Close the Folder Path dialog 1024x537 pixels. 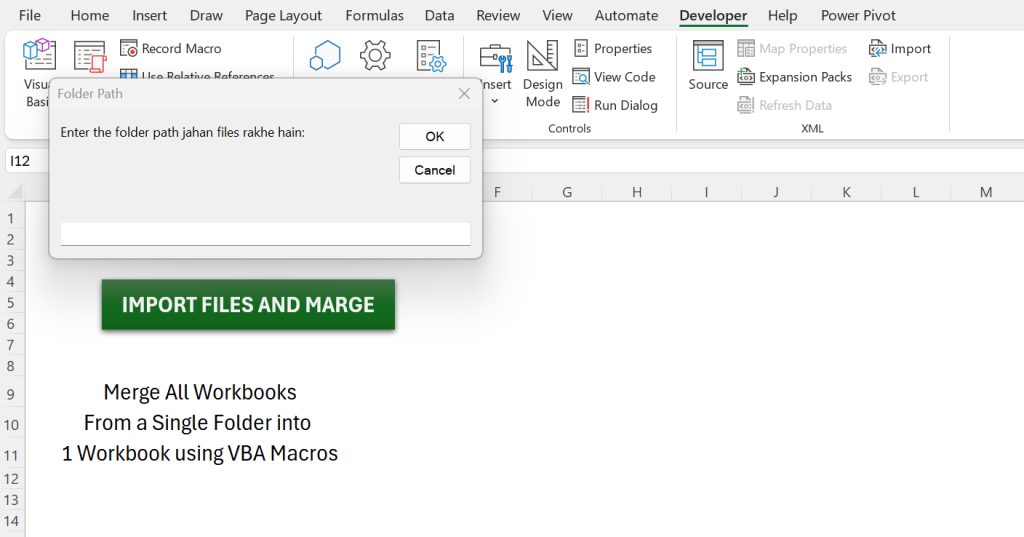tap(464, 93)
